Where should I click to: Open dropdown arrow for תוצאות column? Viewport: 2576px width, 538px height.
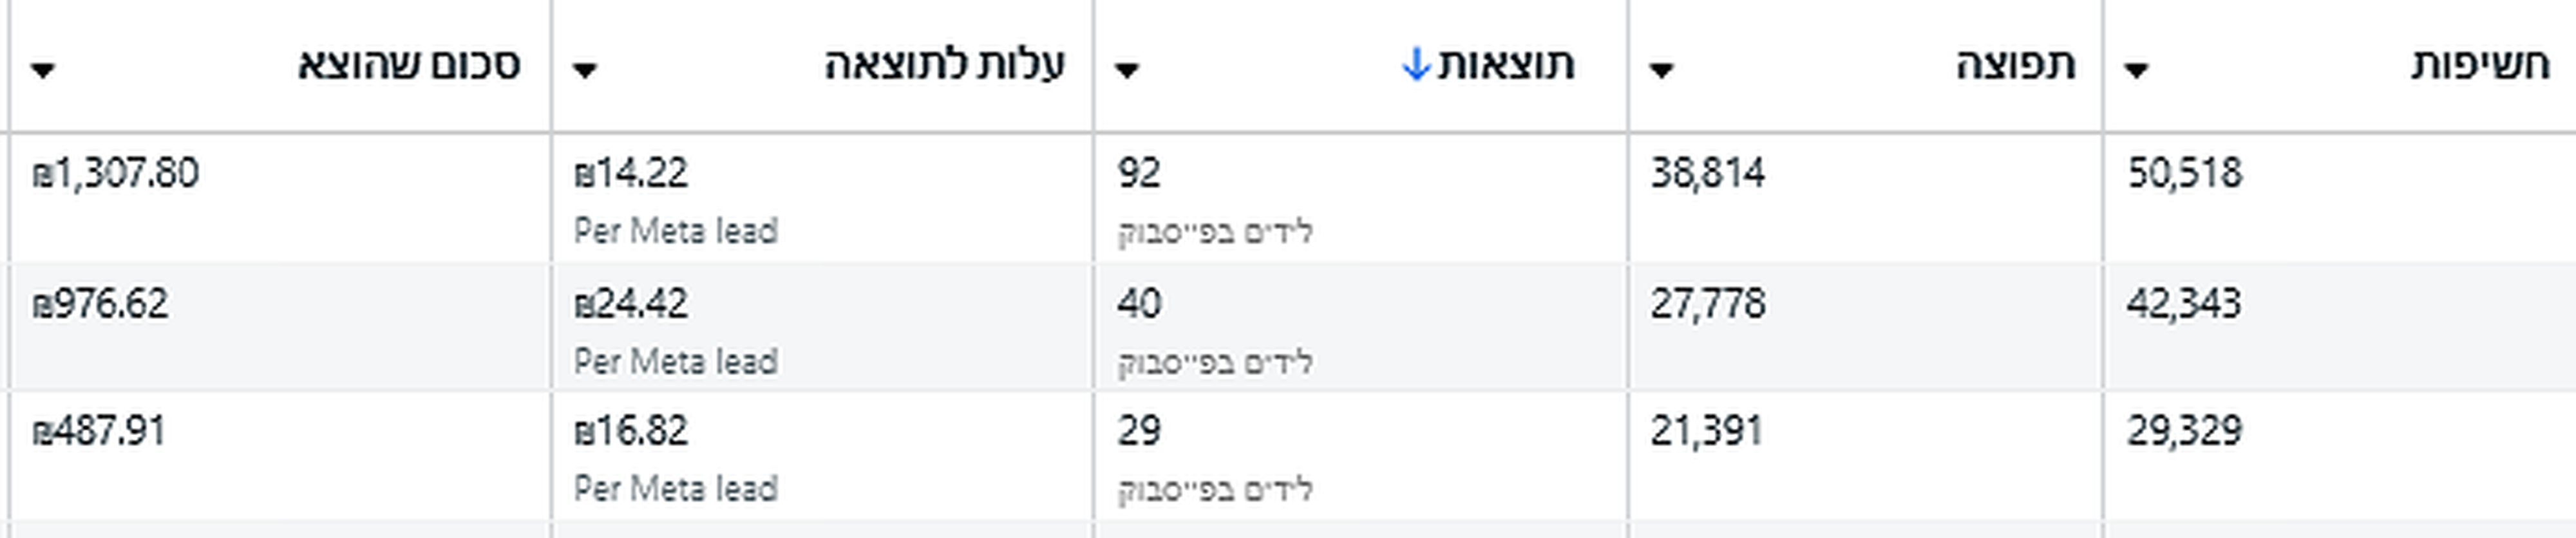(1126, 70)
